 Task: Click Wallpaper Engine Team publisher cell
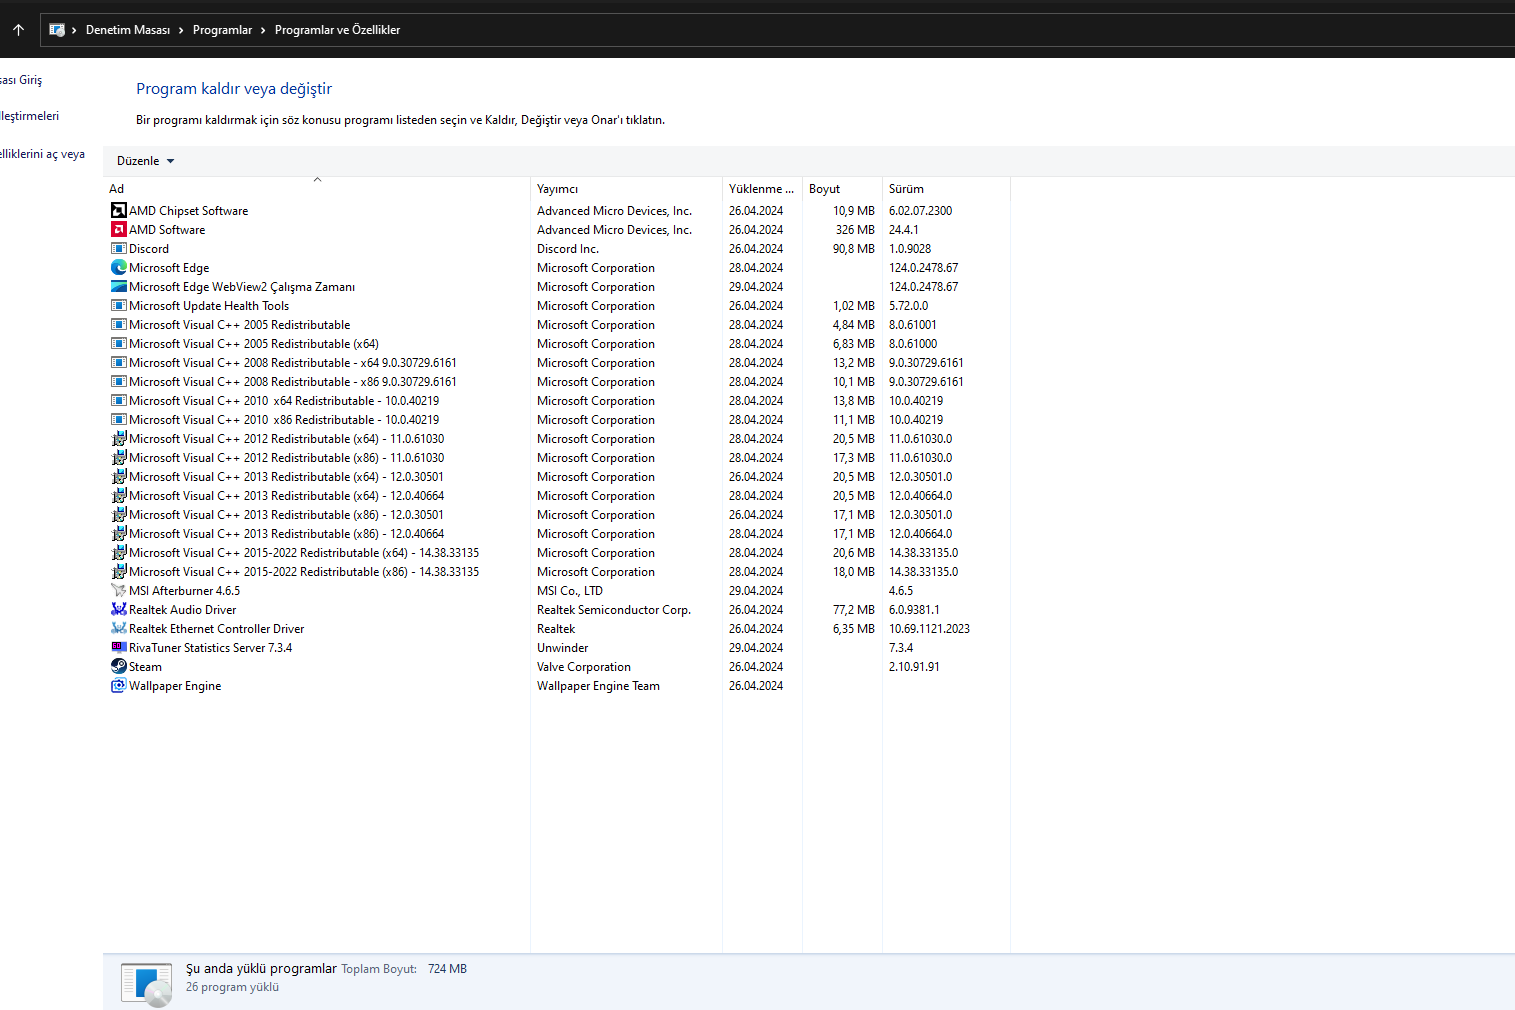tap(598, 686)
